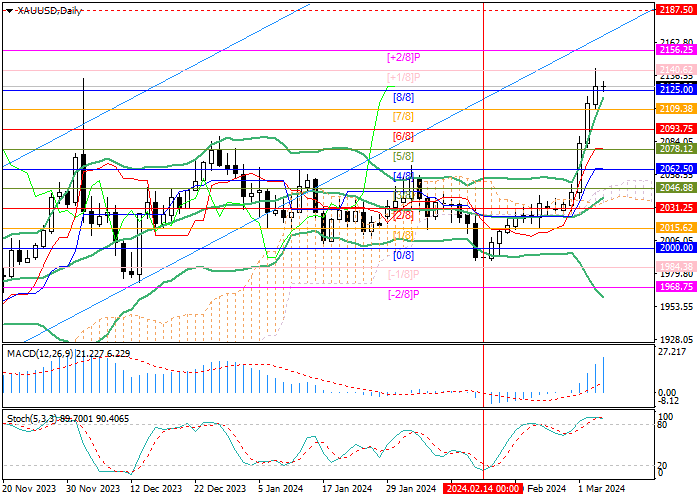The image size is (700, 500).
Task: Click the [7/8] Murrey level label
Action: (x=404, y=117)
